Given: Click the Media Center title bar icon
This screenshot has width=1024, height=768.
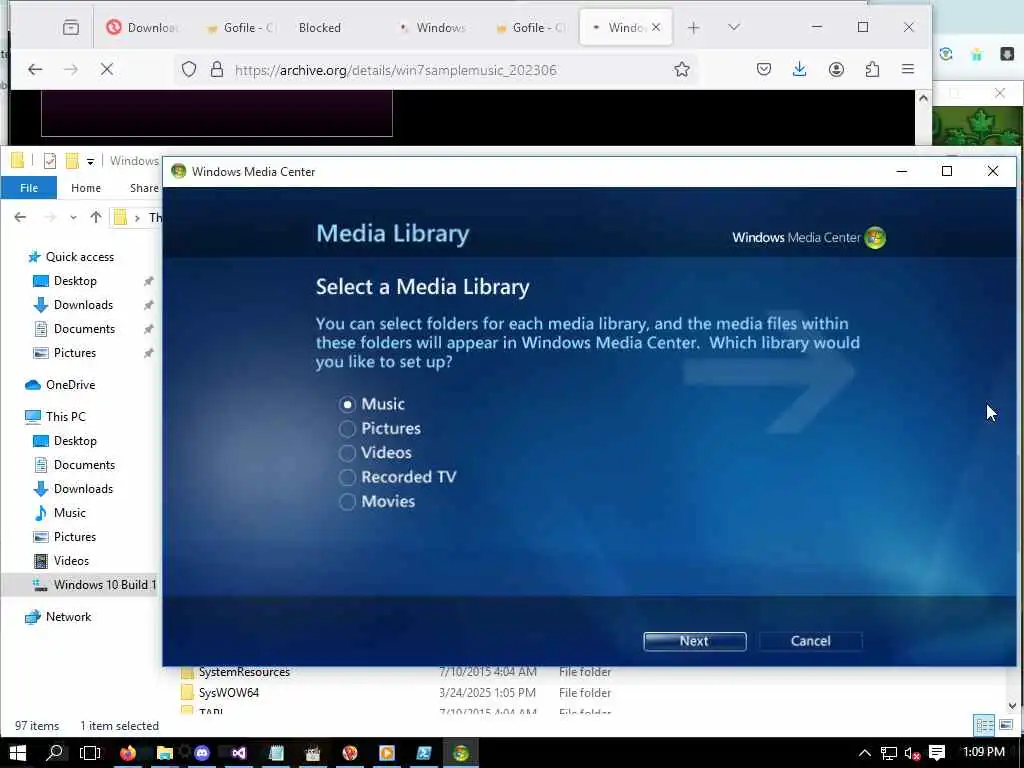Looking at the screenshot, I should coord(178,172).
